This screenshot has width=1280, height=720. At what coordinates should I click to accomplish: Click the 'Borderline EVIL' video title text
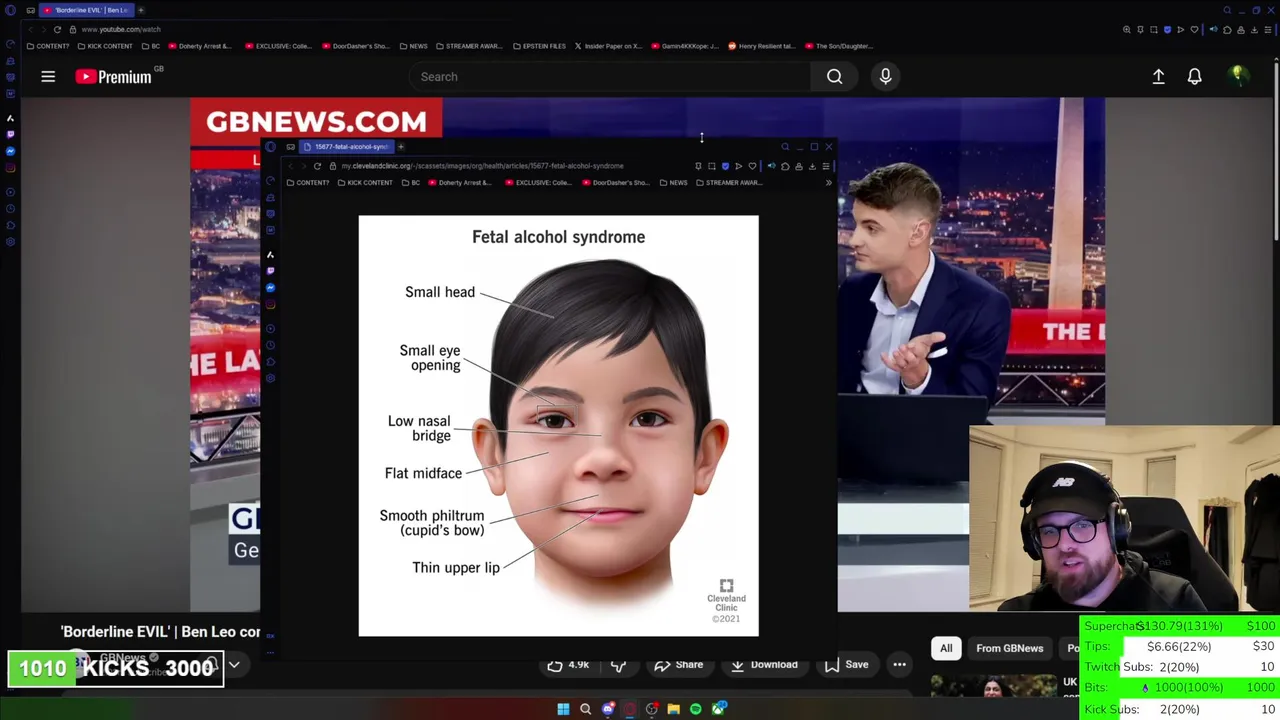click(x=160, y=632)
